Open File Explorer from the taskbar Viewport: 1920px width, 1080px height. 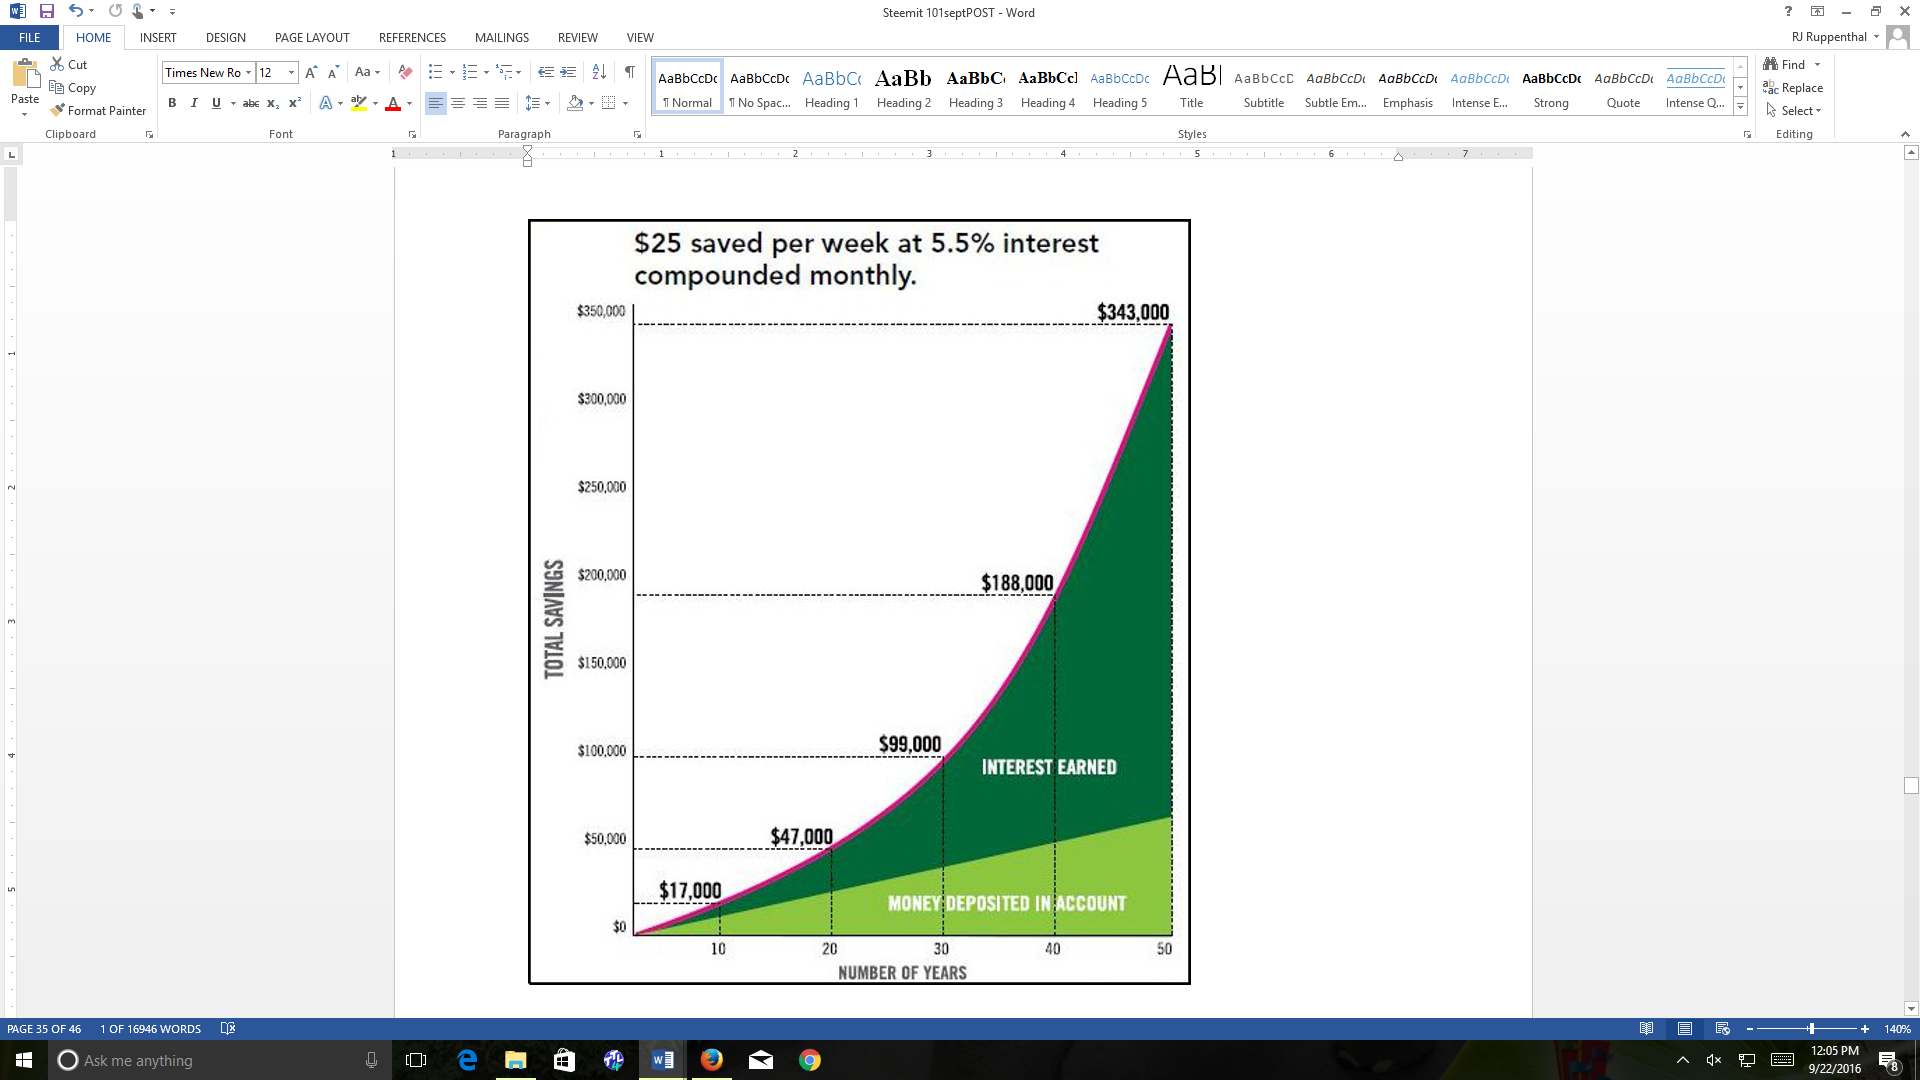[x=515, y=1060]
